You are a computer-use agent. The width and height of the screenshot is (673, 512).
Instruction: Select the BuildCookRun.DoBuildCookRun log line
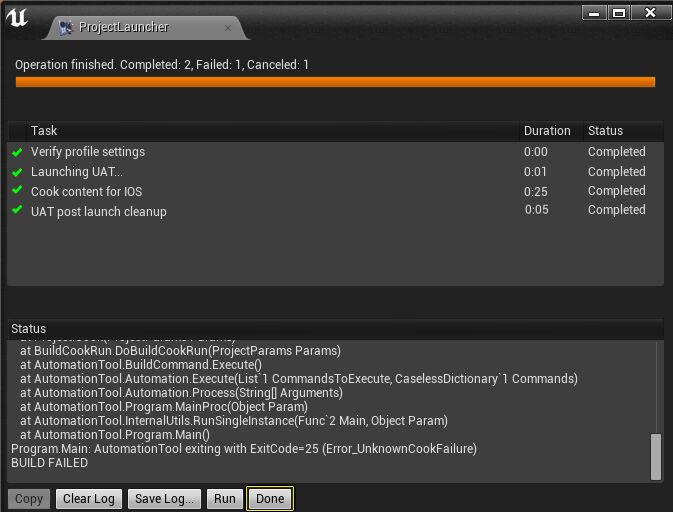click(x=180, y=351)
